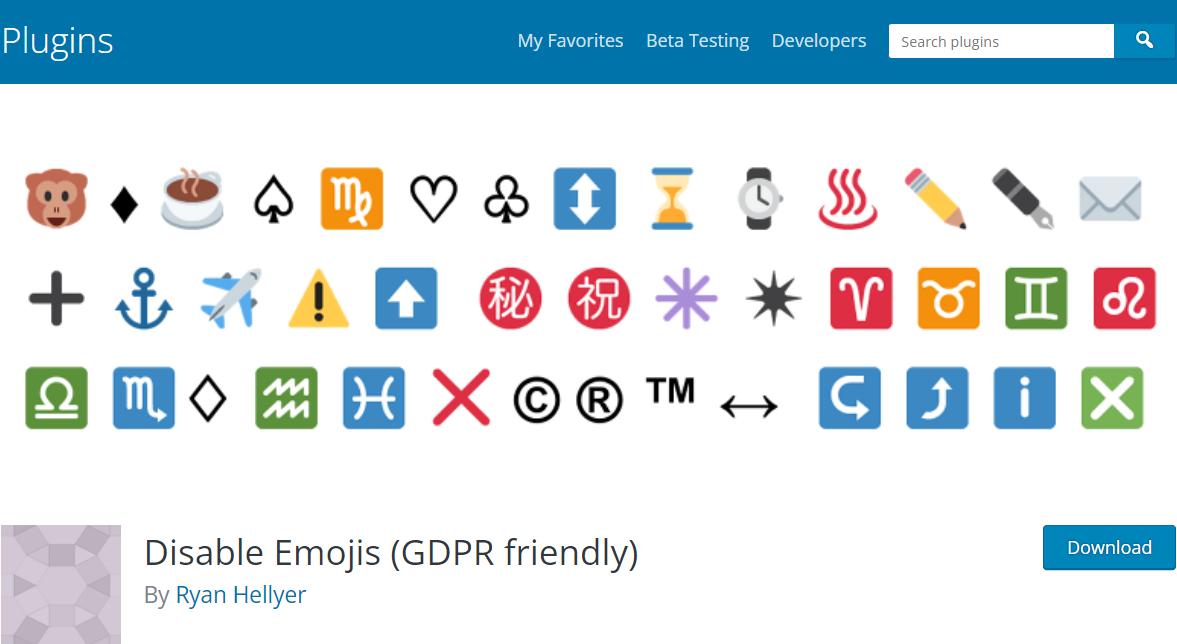Open author Ryan Hellyer's profile link
This screenshot has width=1177, height=644.
[241, 595]
